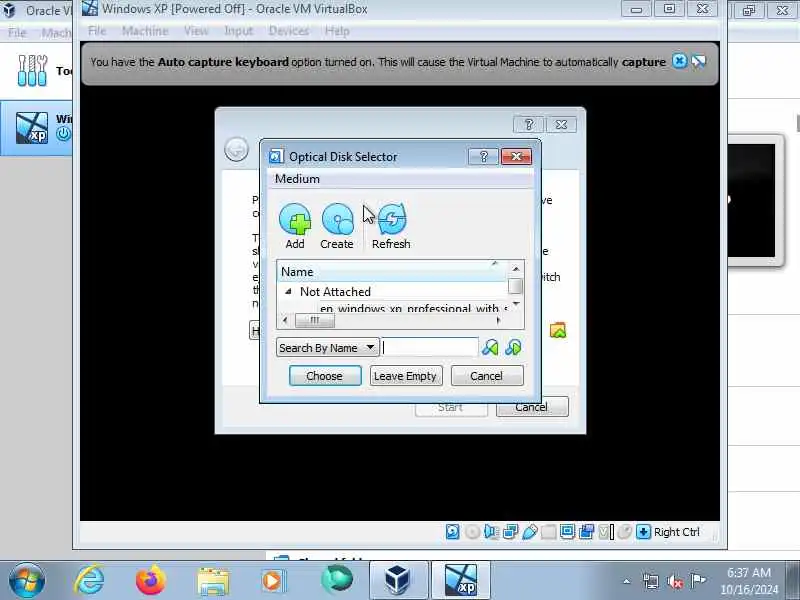Click the find next match icon beside search field
This screenshot has height=600, width=800.
point(513,348)
